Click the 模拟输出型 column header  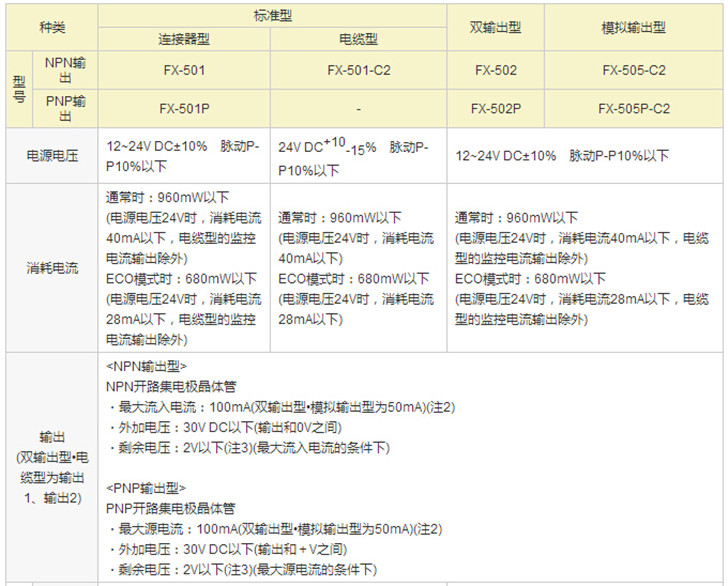(x=633, y=27)
